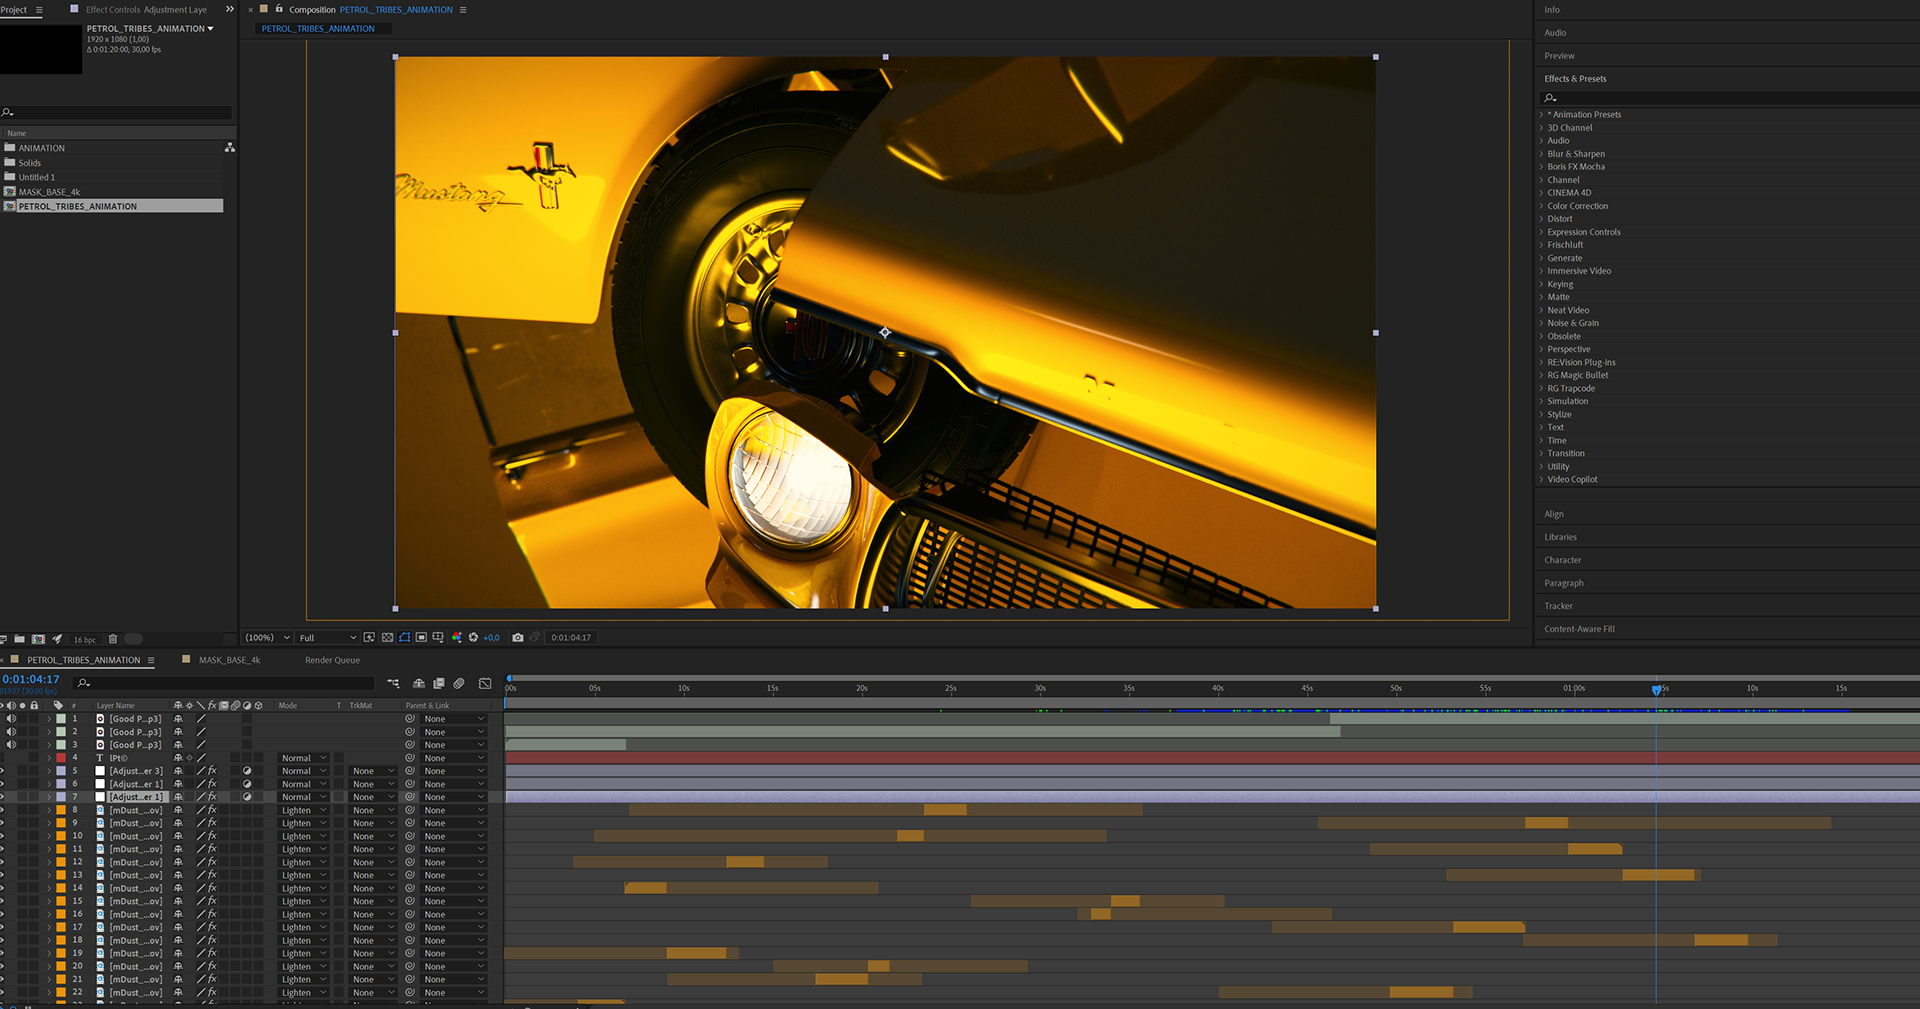Toggle effects fx switch on layer 8
This screenshot has width=1920, height=1009.
coord(212,810)
